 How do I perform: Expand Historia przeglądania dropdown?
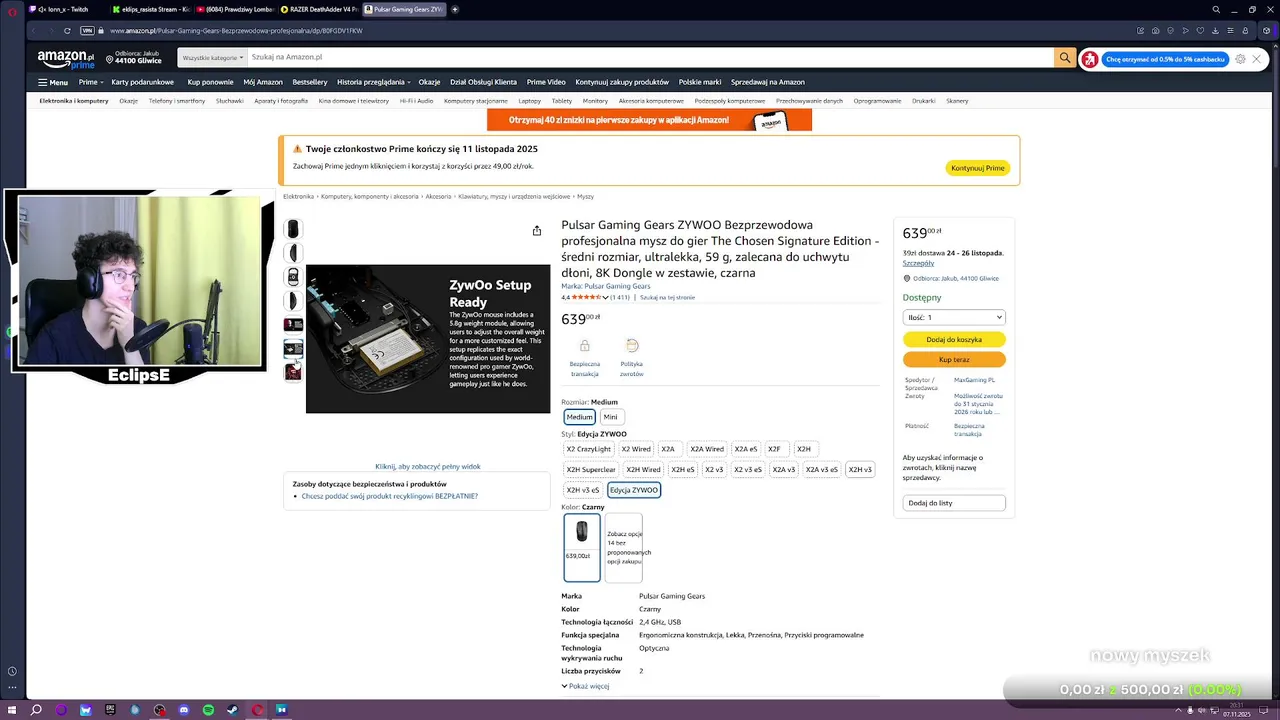click(374, 82)
